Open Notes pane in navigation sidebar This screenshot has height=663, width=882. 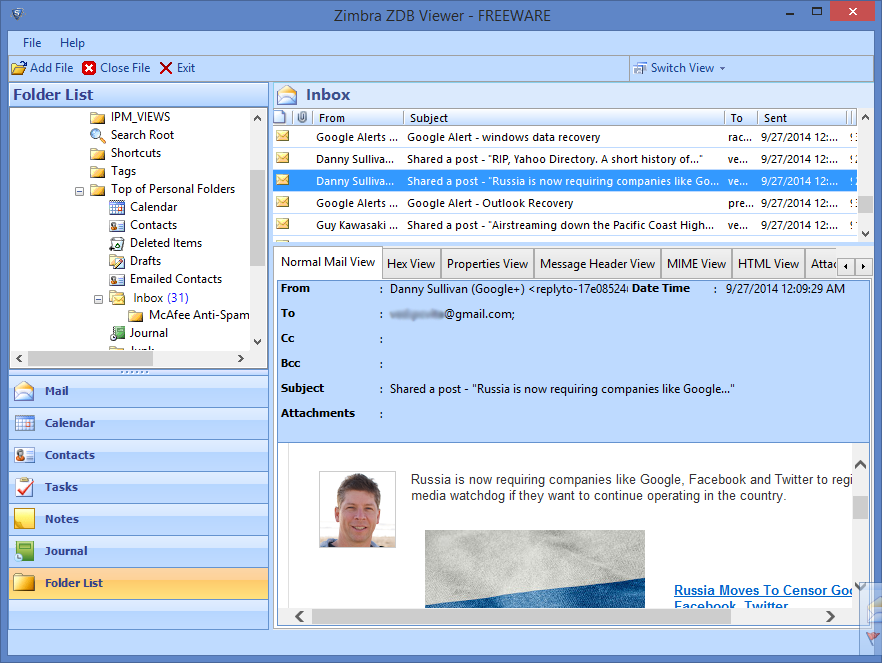138,519
